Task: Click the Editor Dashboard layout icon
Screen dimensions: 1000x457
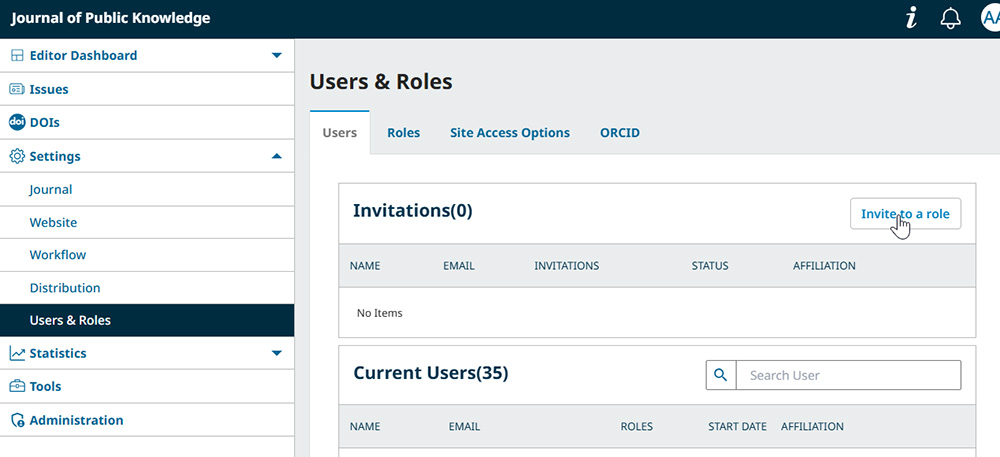Action: pyautogui.click(x=17, y=55)
